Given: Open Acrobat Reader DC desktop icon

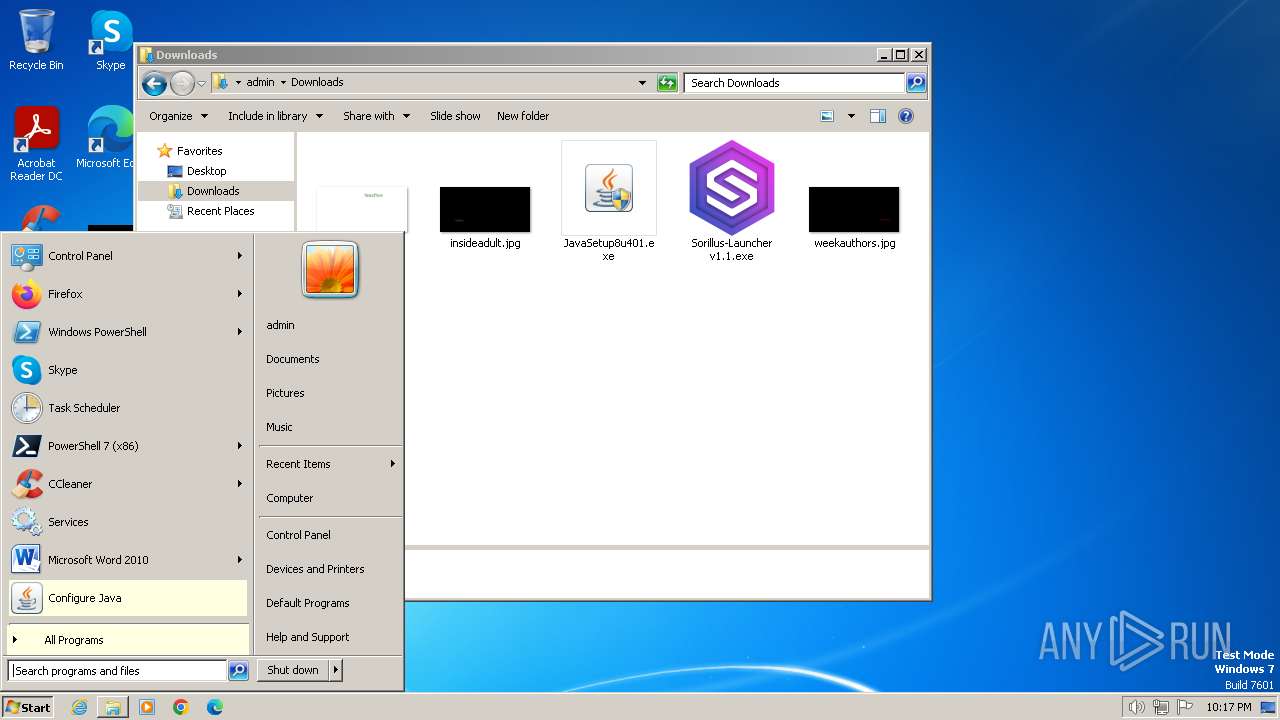Looking at the screenshot, I should click(x=36, y=143).
